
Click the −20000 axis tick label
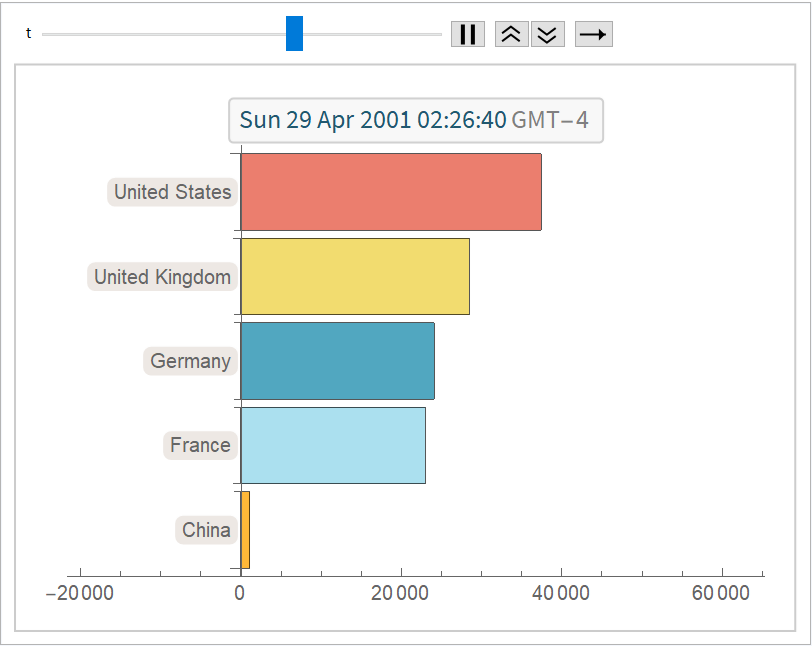pos(80,593)
